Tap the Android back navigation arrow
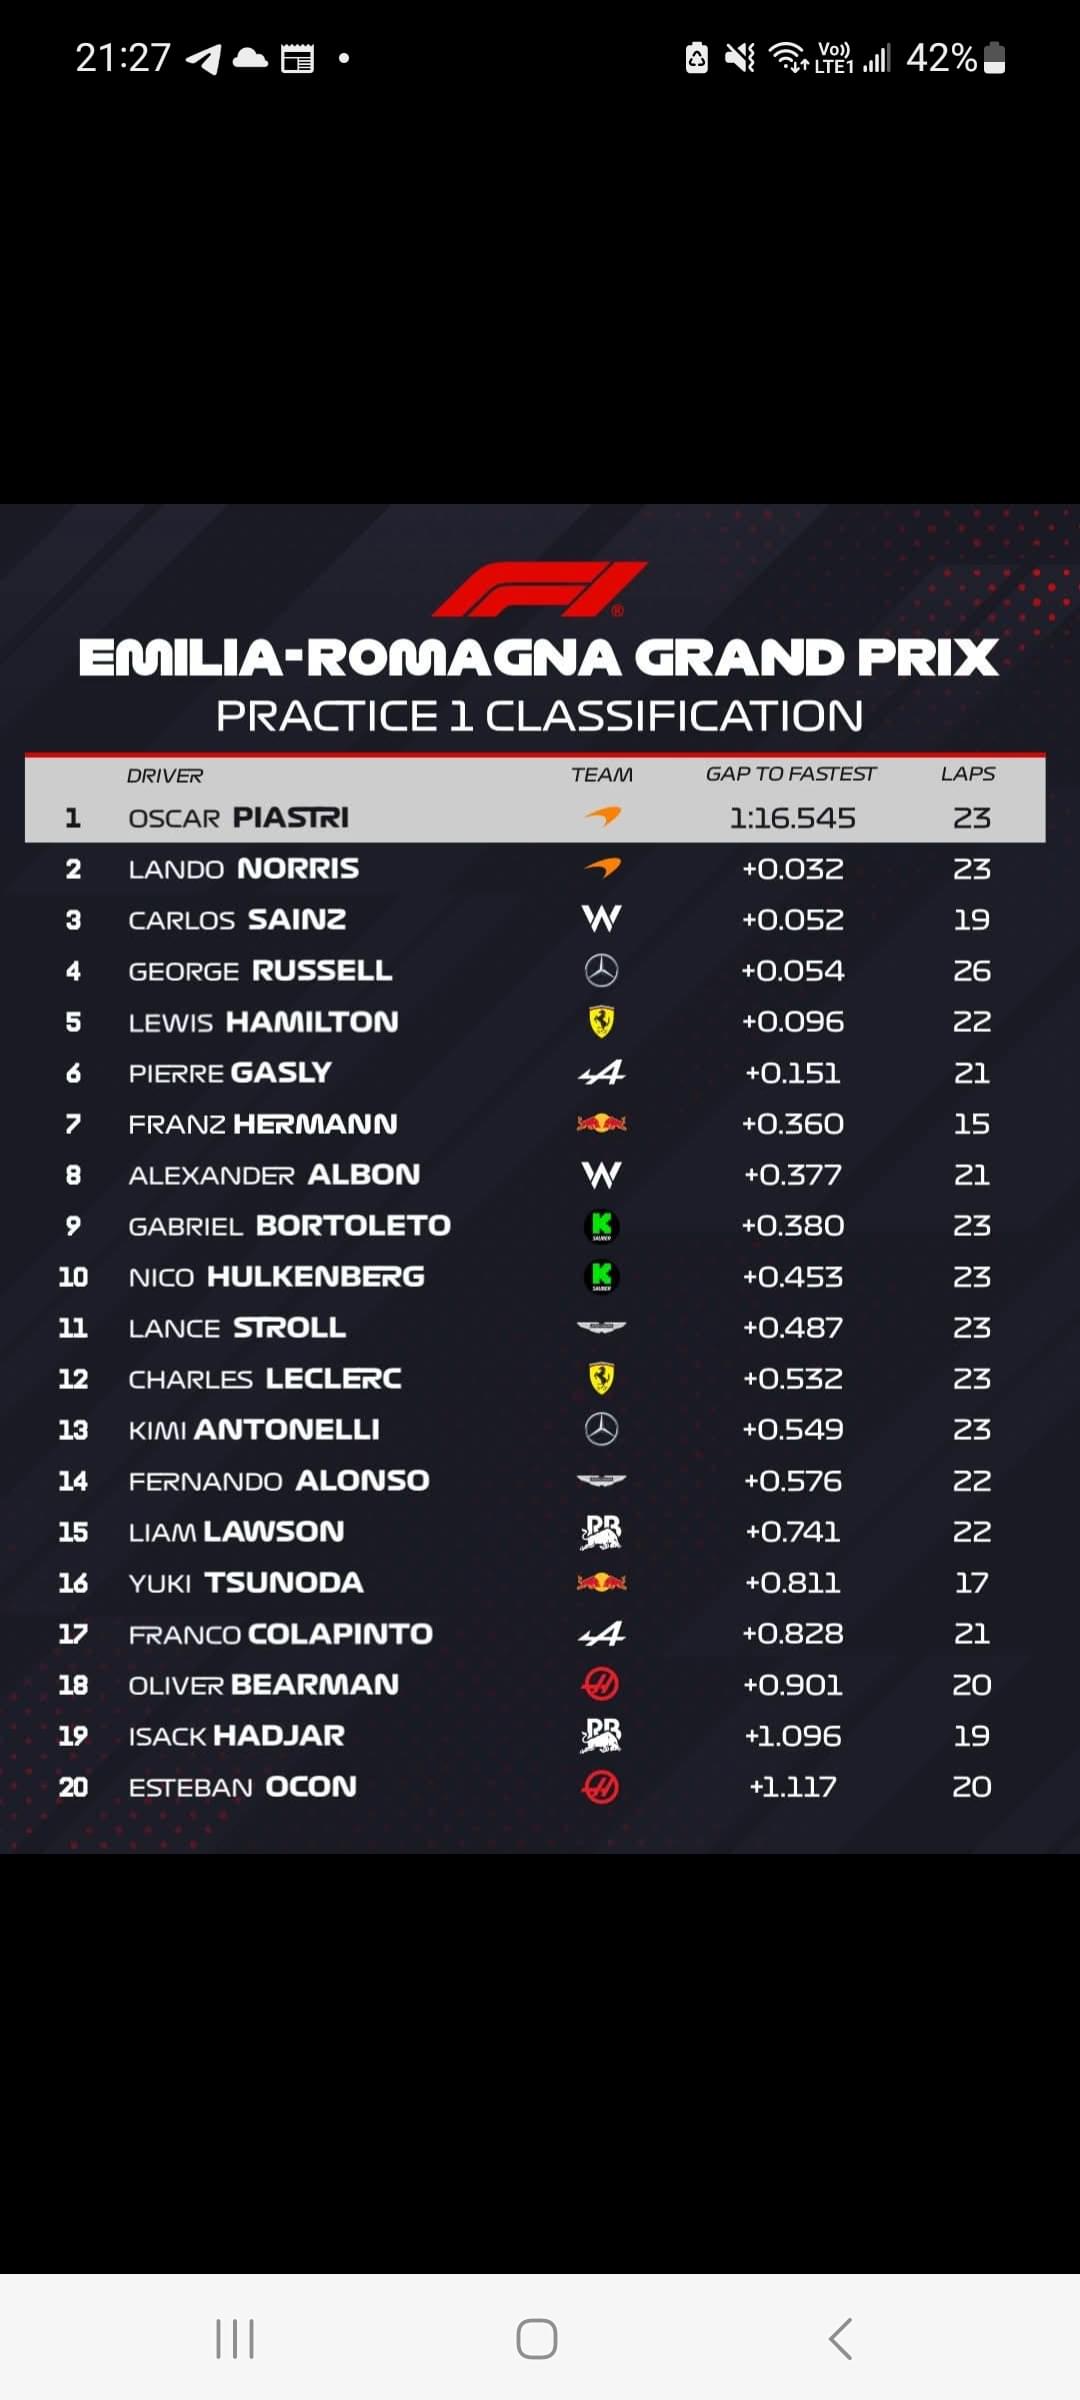 (x=841, y=2339)
